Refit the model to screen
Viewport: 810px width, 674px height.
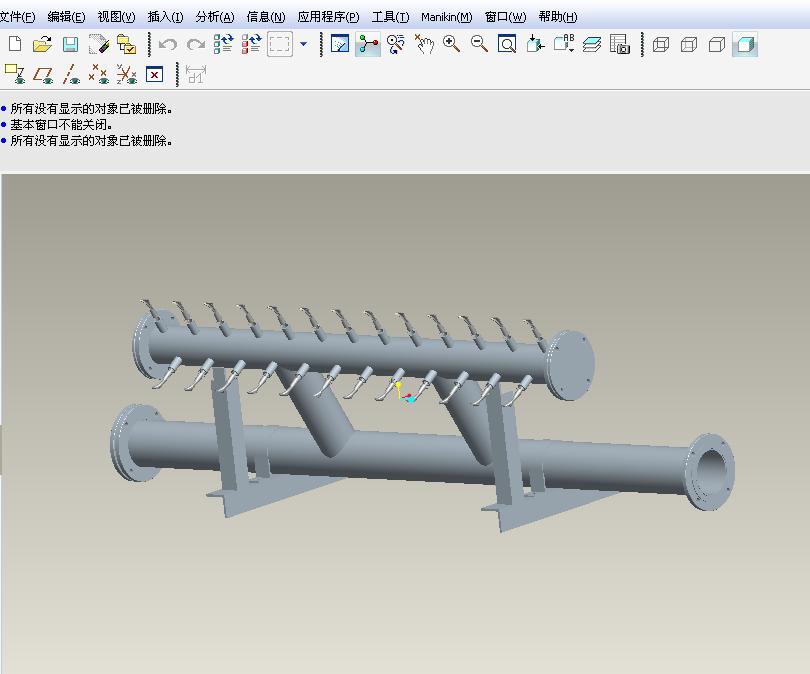(507, 44)
